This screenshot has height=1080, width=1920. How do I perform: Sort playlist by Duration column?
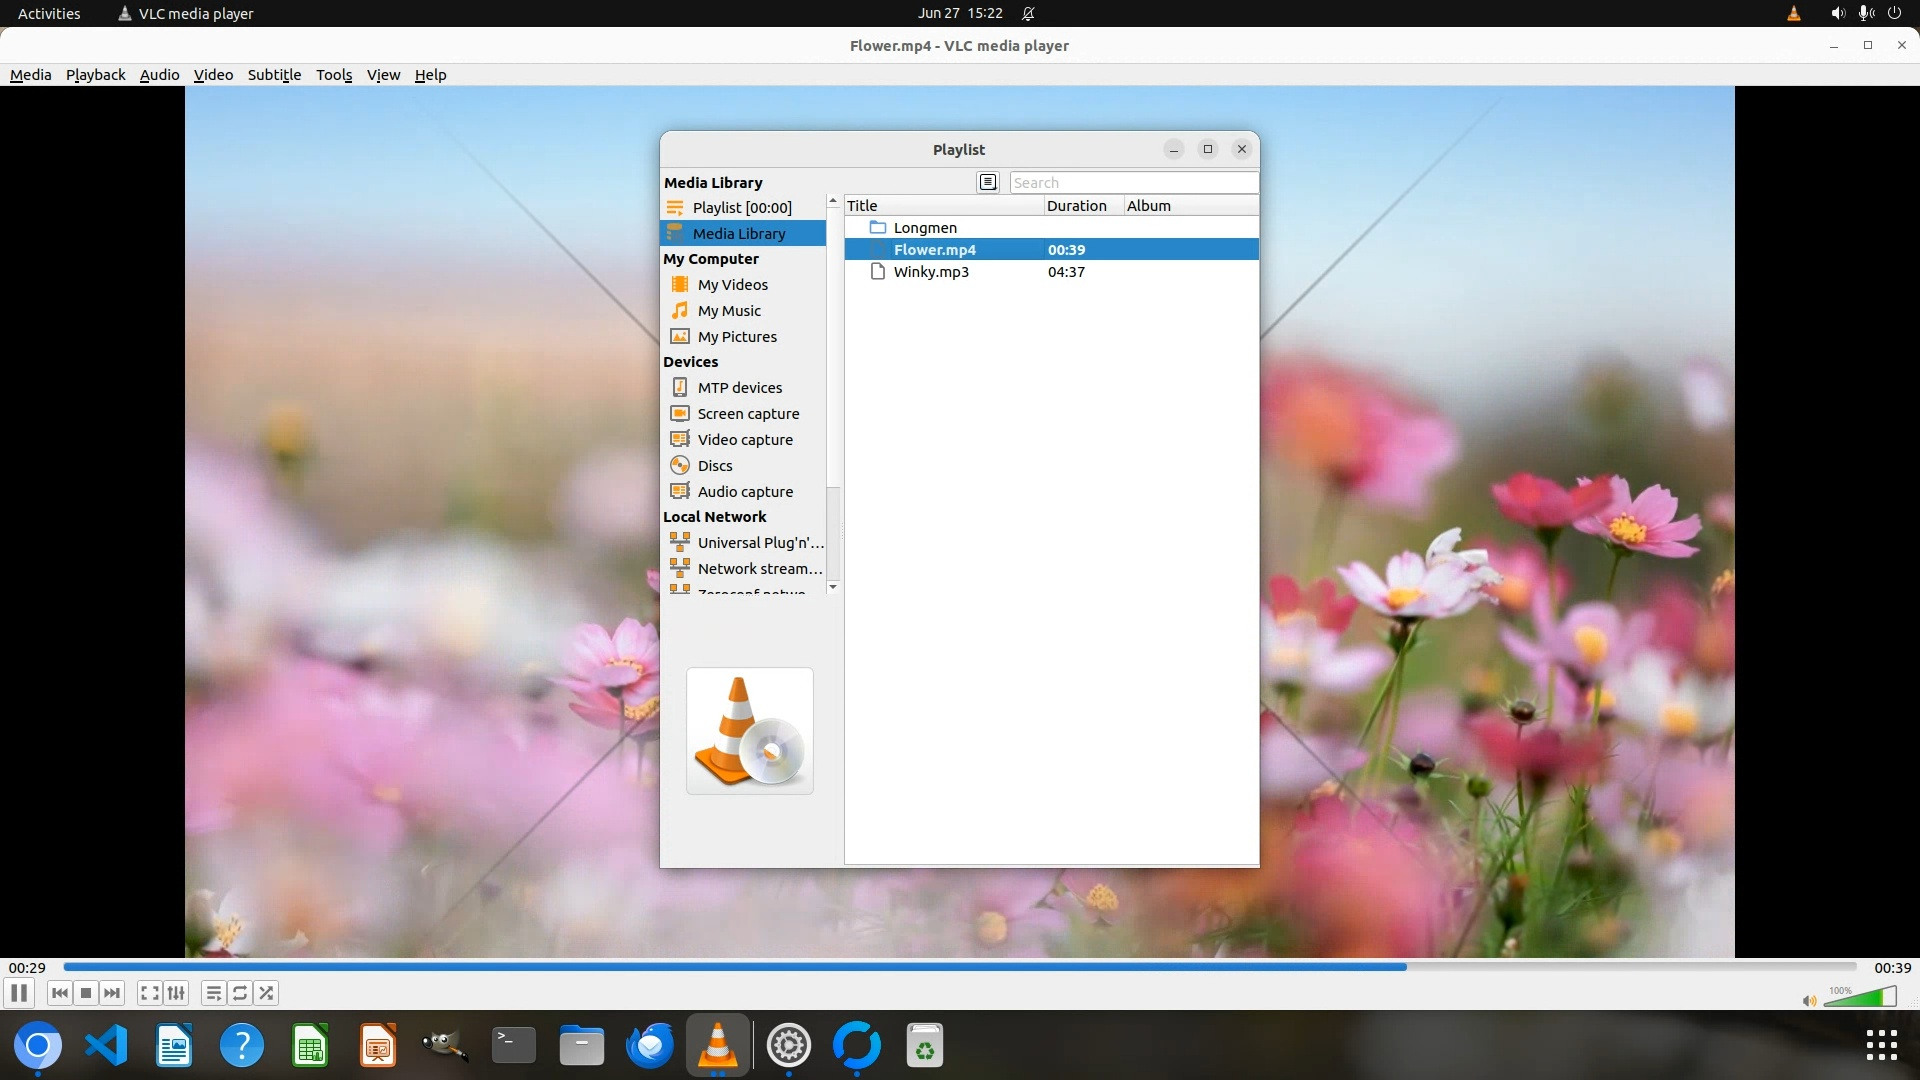click(x=1076, y=206)
